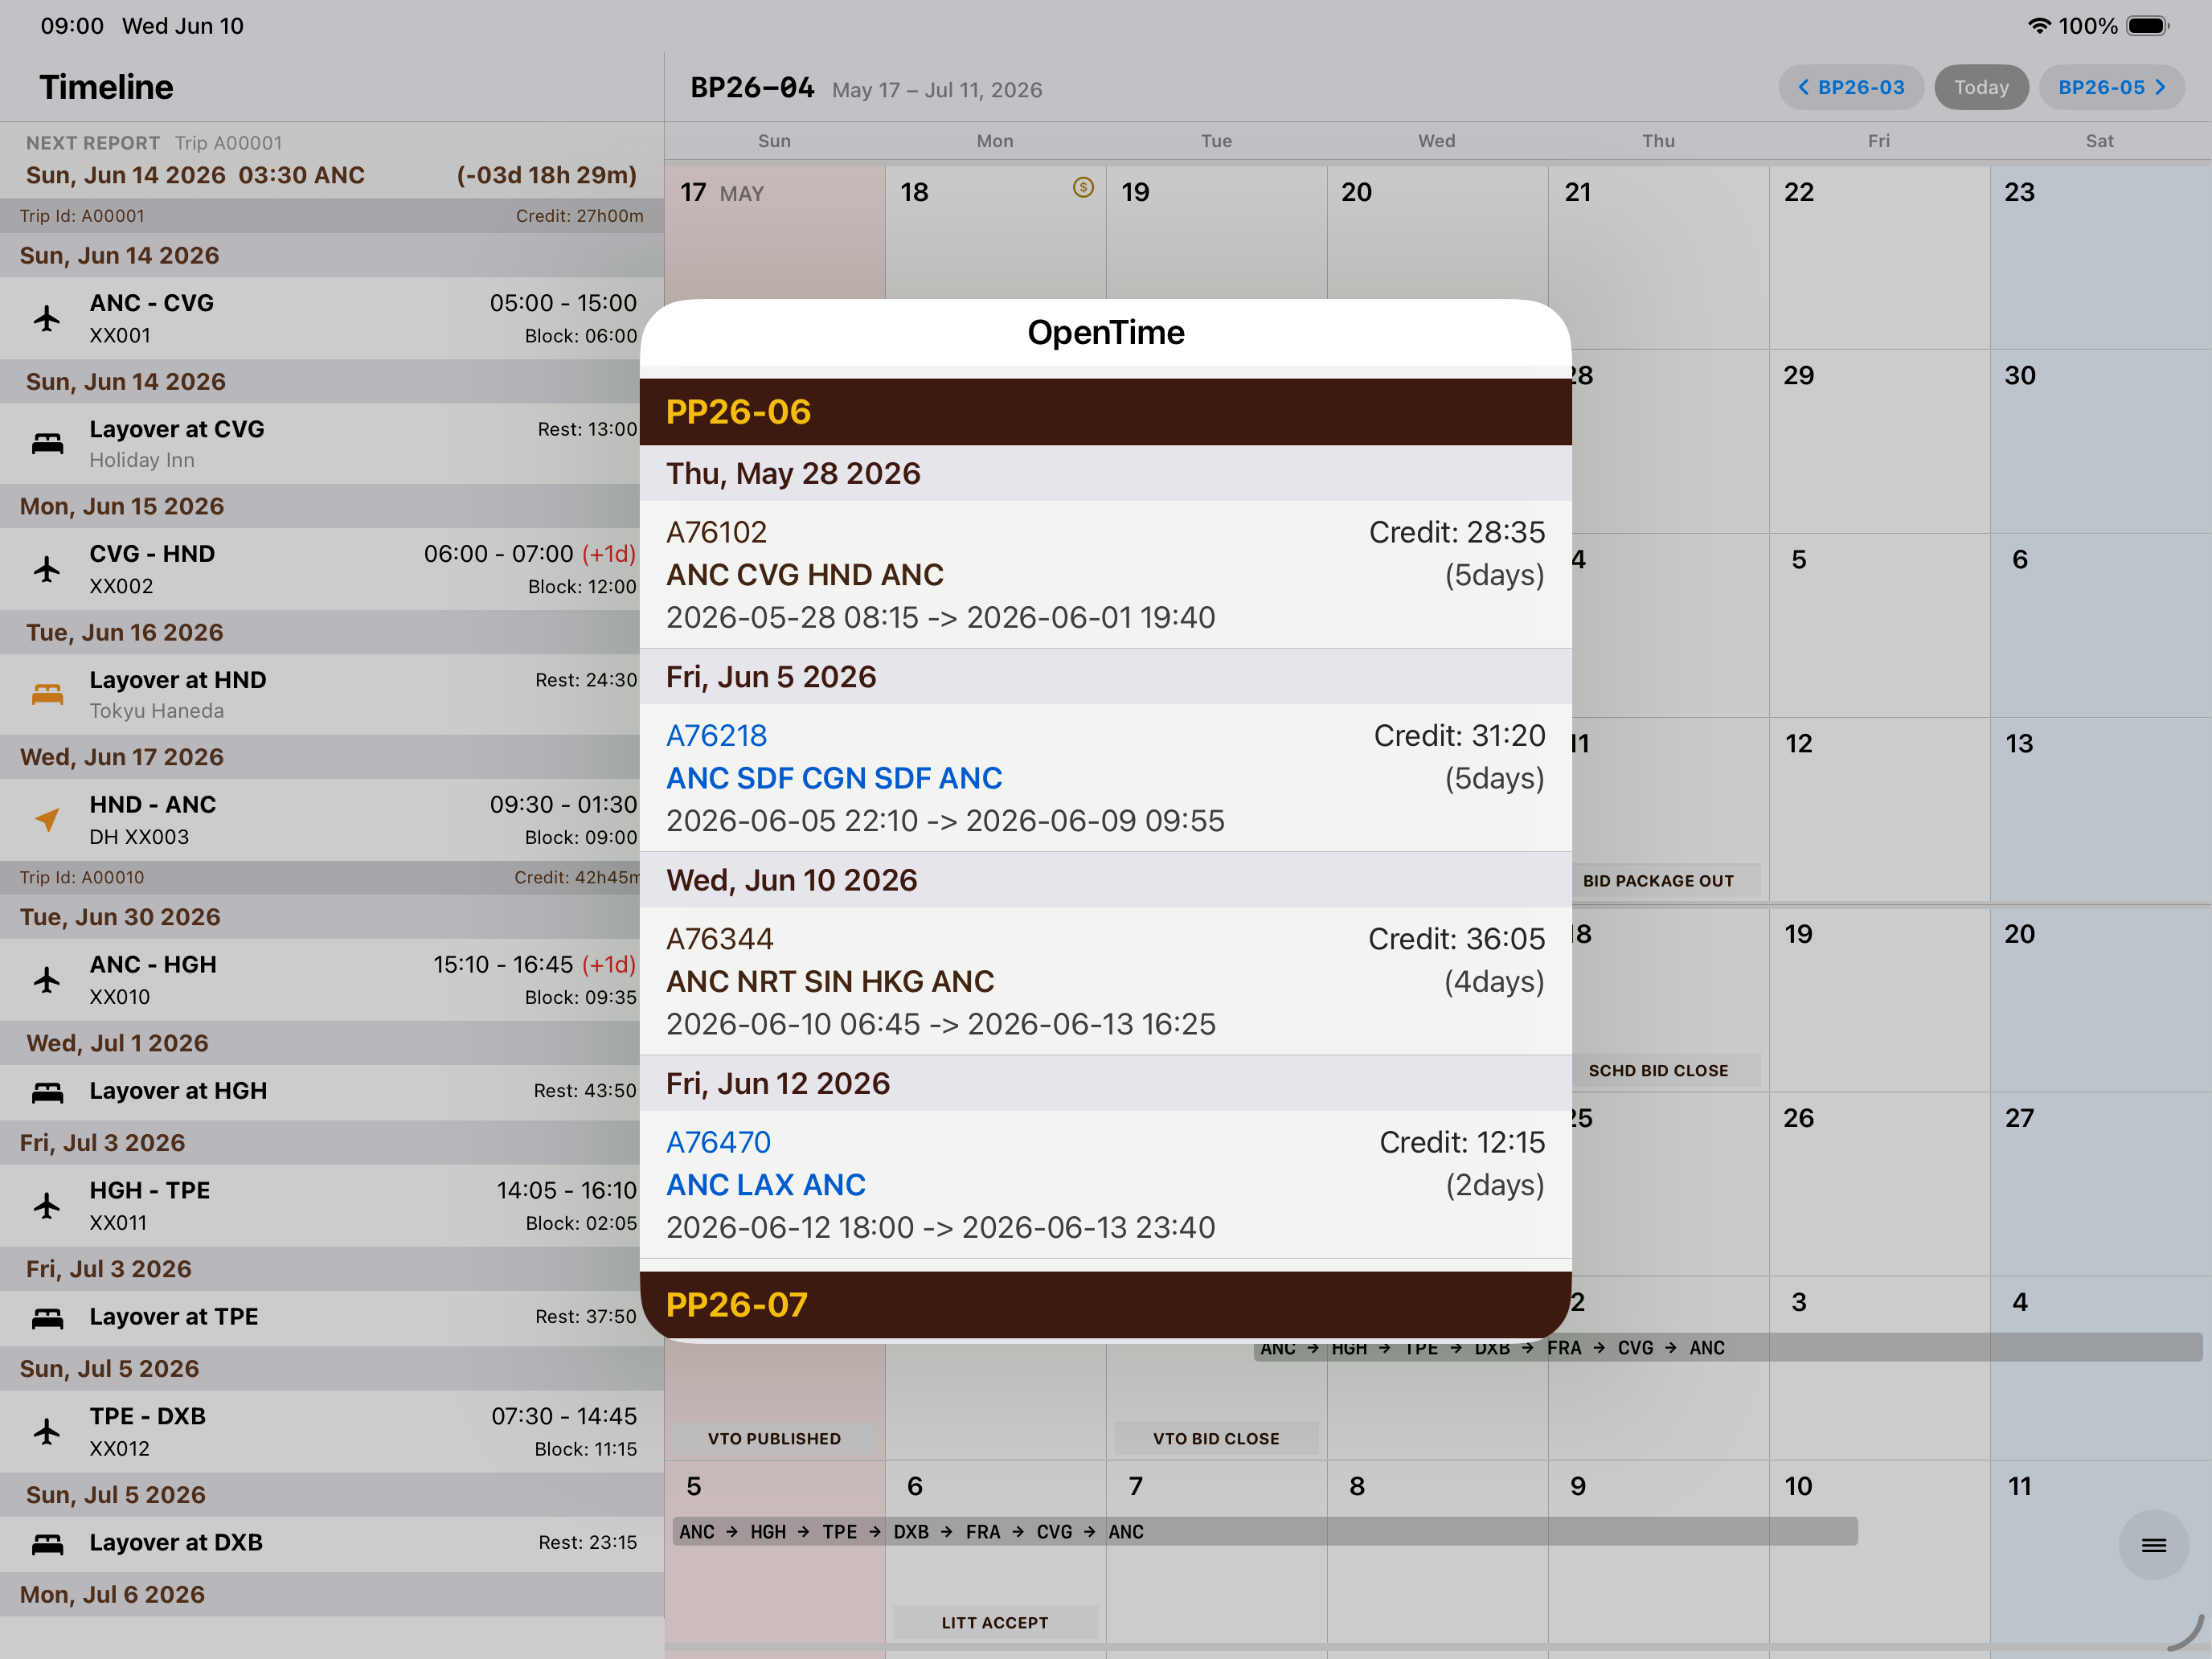2212x1659 pixels.
Task: Tap the bed icon for Layover at HGH
Action: pyautogui.click(x=47, y=1092)
